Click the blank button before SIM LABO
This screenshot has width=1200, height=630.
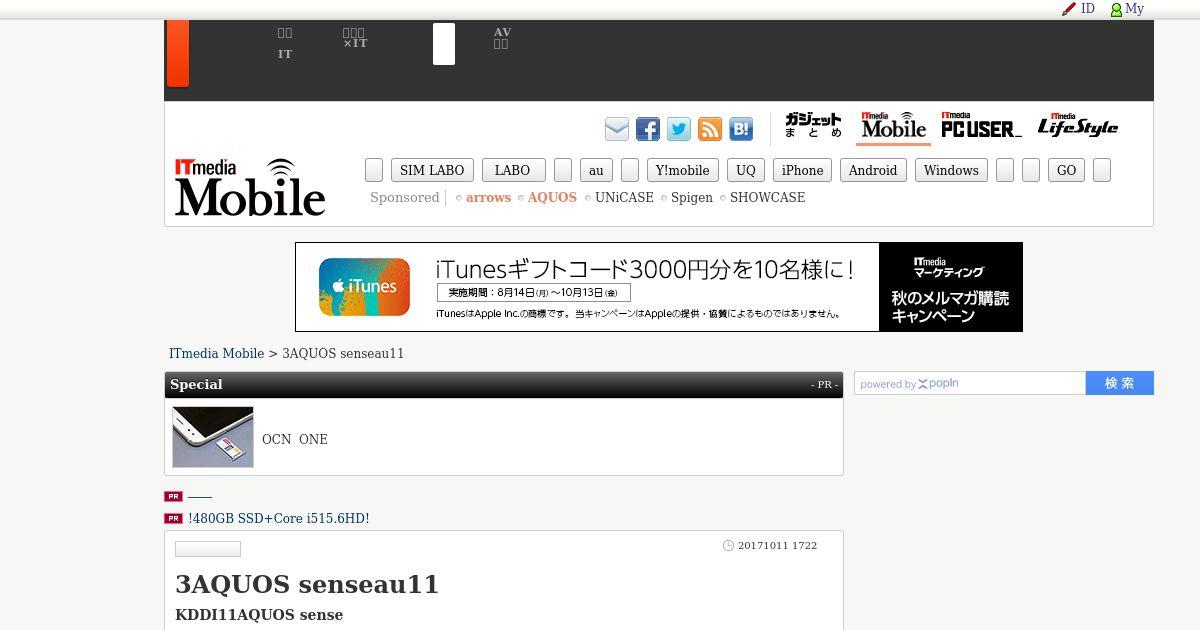(374, 170)
